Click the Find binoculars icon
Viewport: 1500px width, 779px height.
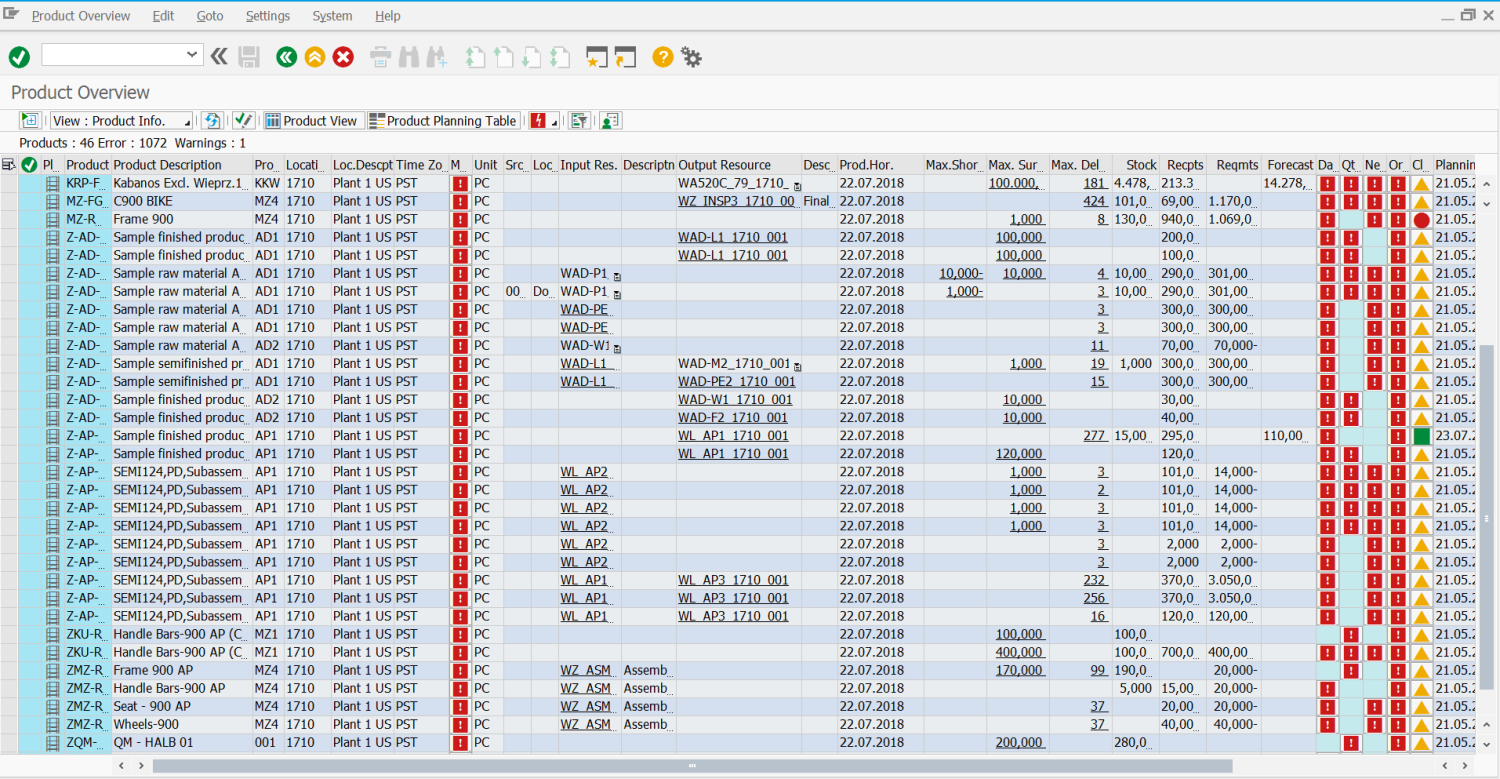pyautogui.click(x=409, y=57)
